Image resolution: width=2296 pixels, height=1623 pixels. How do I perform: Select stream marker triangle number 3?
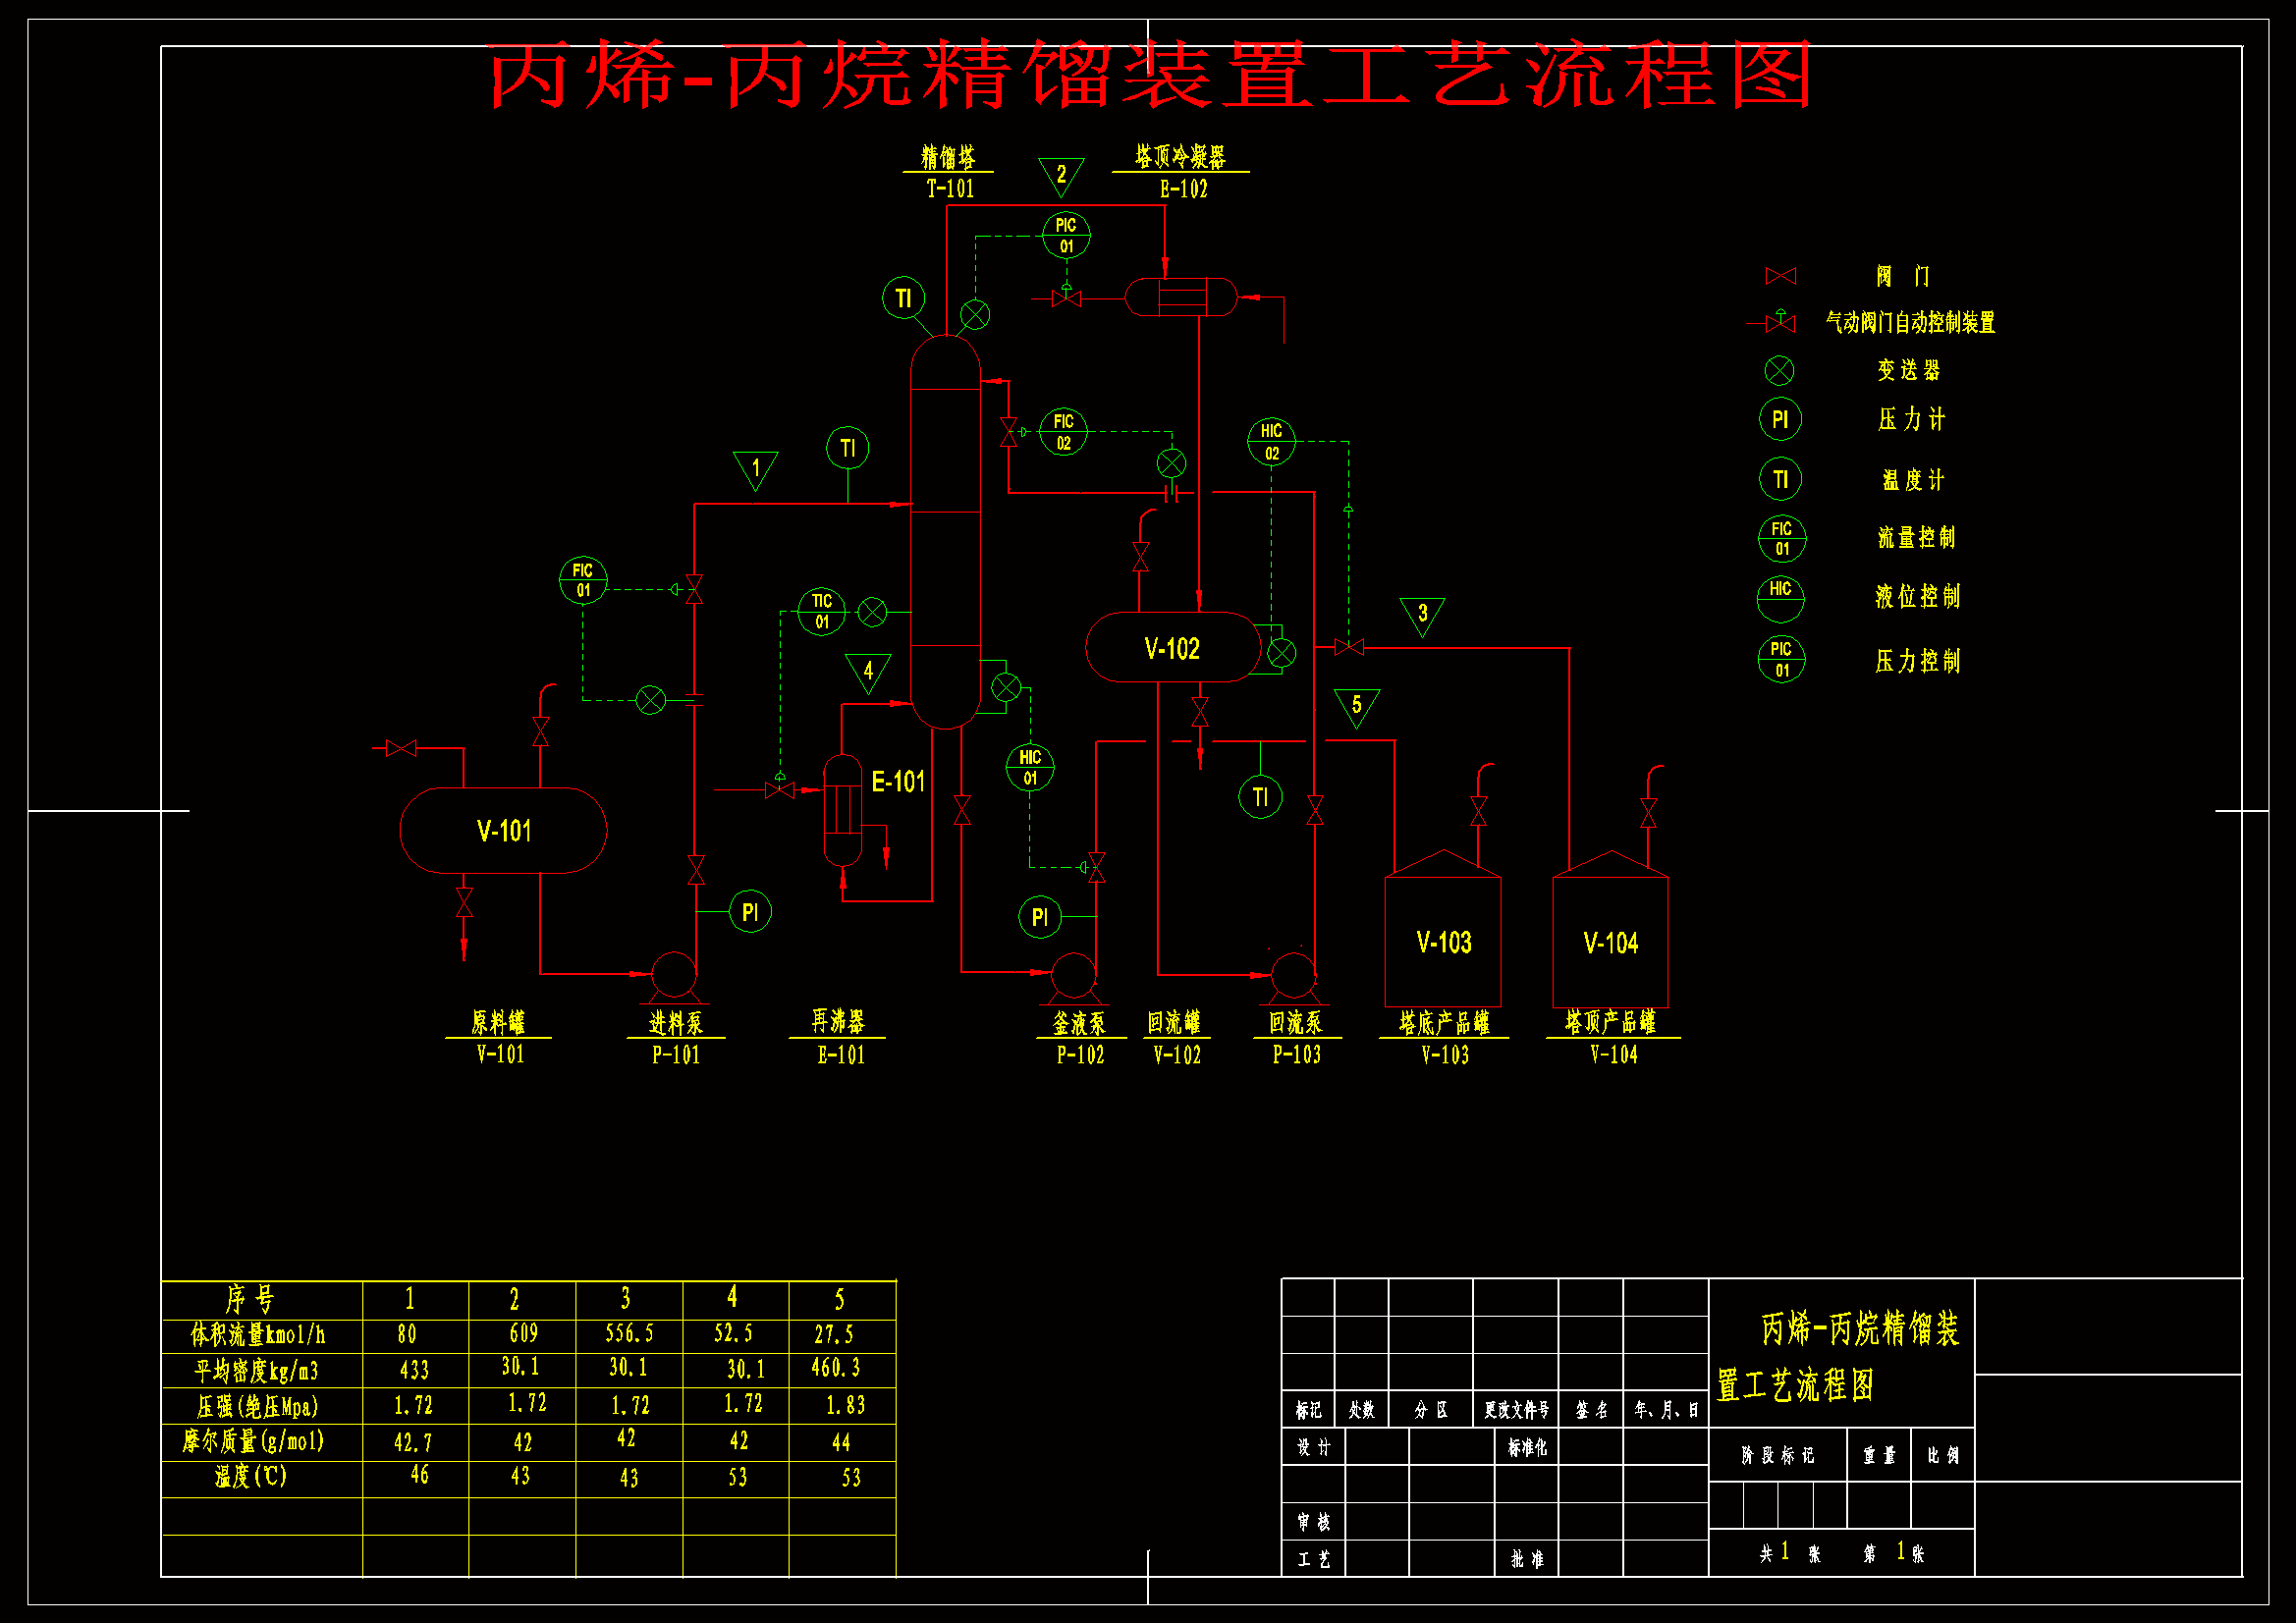coord(1422,614)
